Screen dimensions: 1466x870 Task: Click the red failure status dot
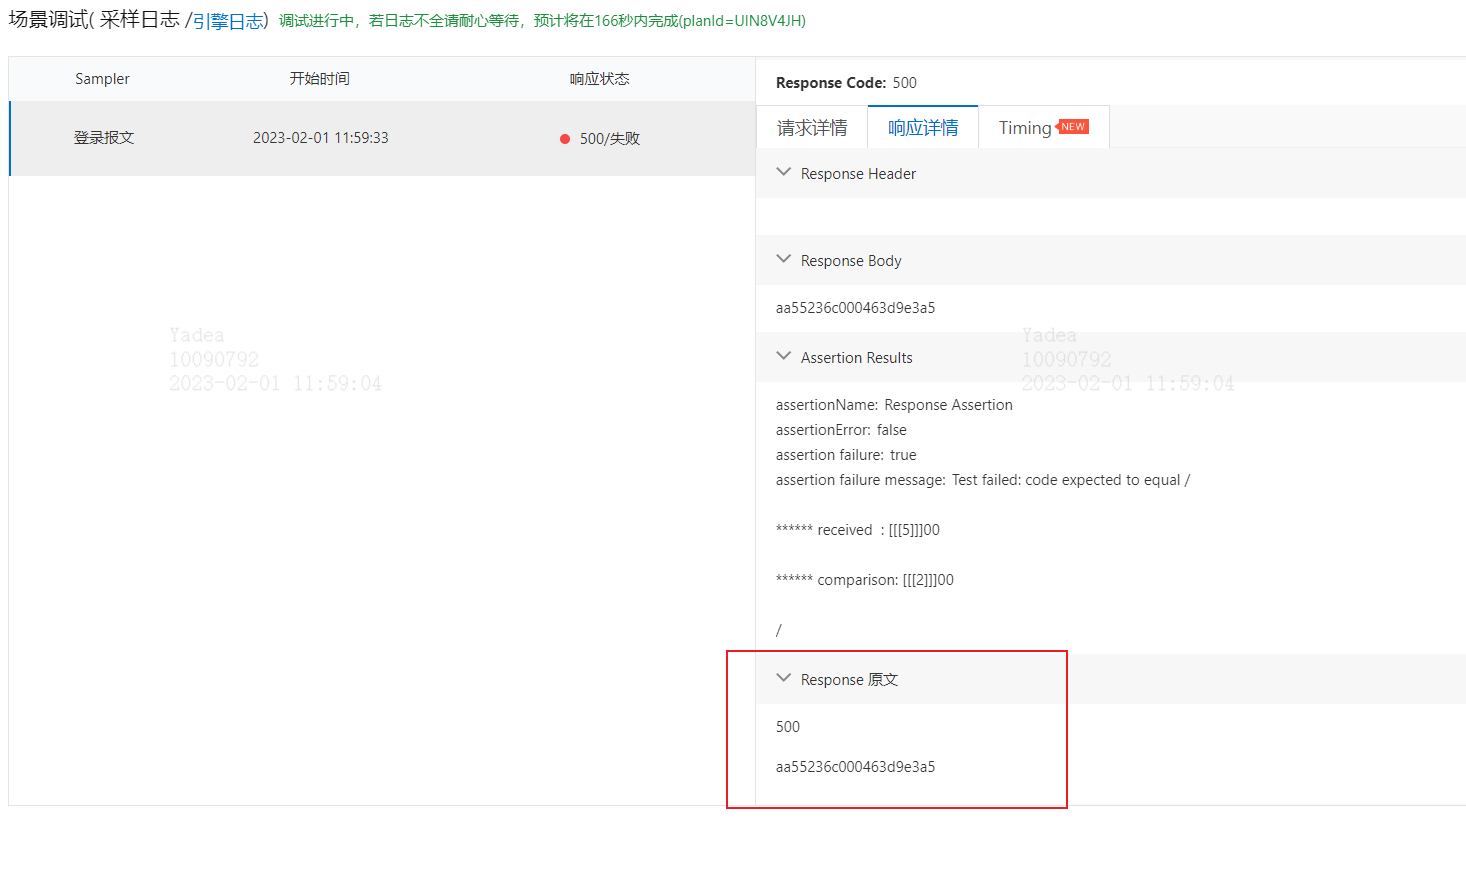(565, 139)
